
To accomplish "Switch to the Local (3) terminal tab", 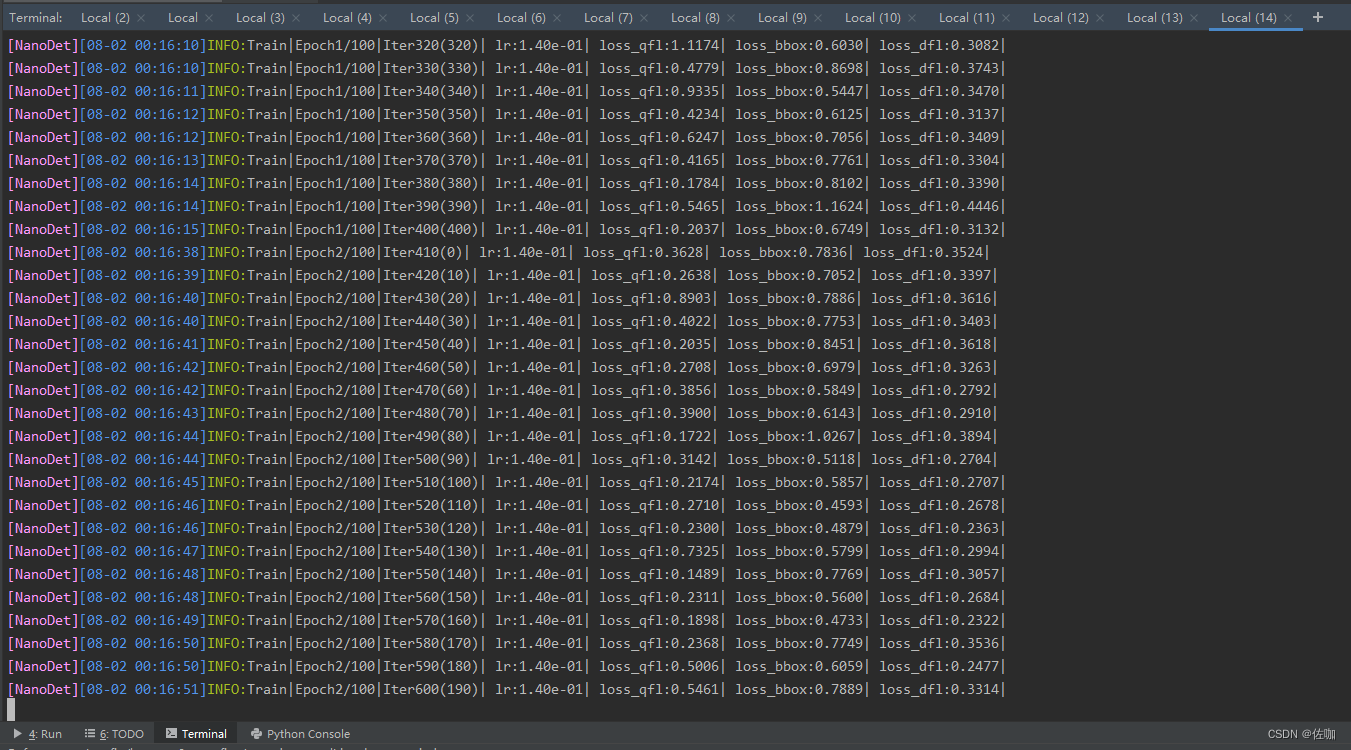I will tap(260, 18).
